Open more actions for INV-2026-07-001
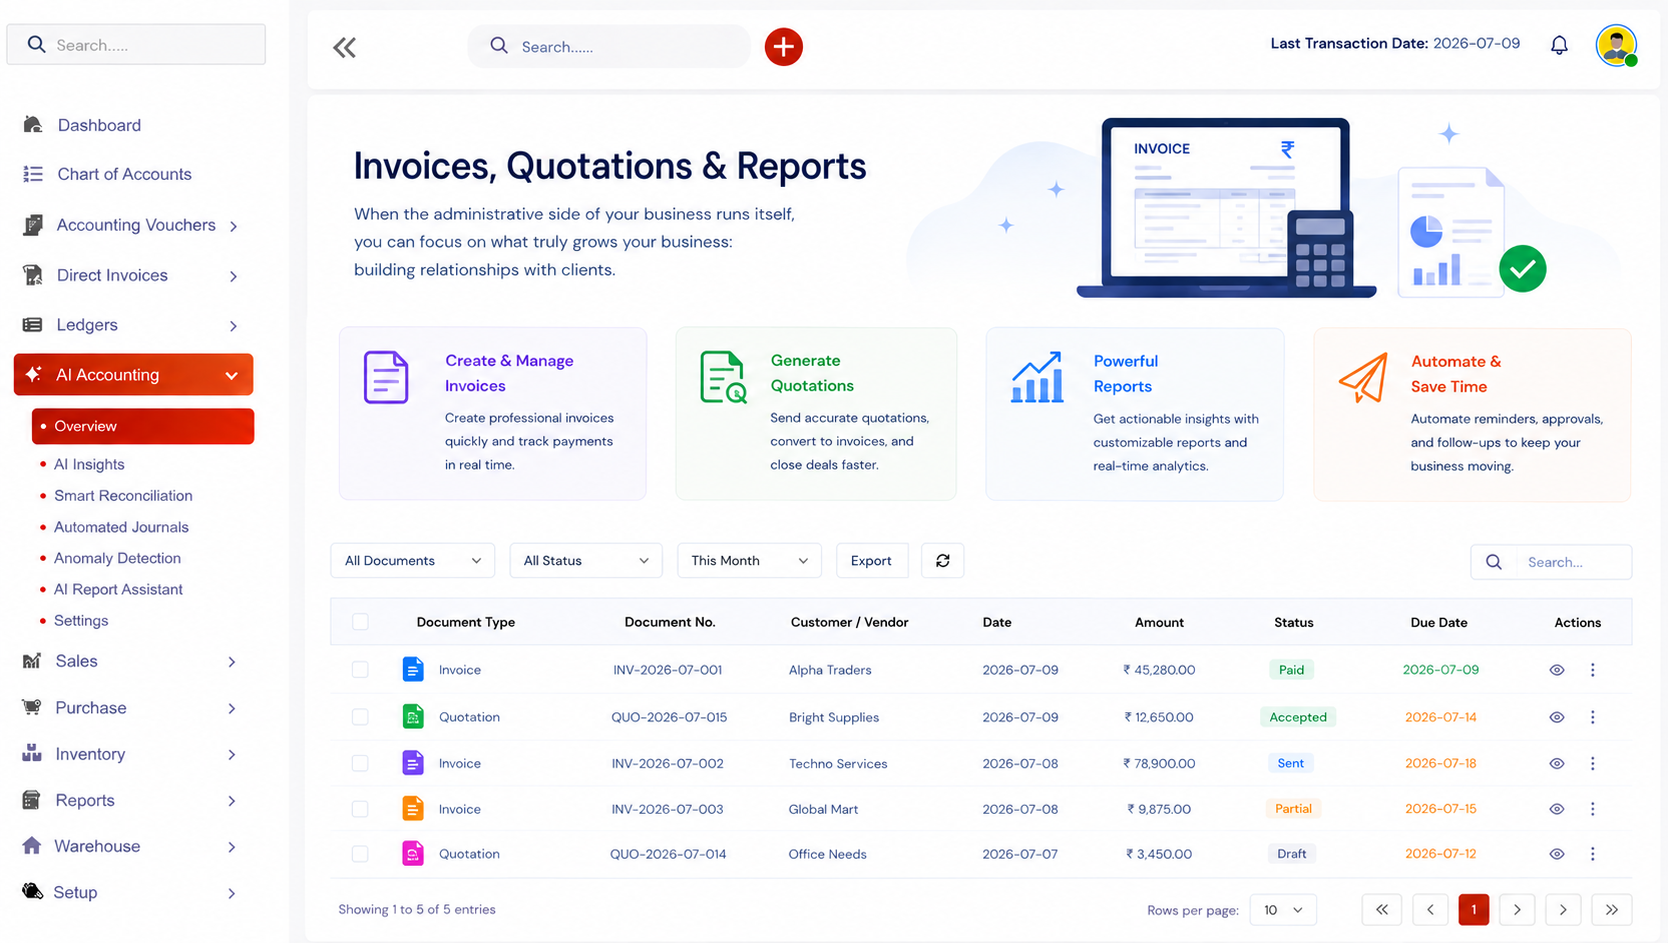 tap(1592, 670)
